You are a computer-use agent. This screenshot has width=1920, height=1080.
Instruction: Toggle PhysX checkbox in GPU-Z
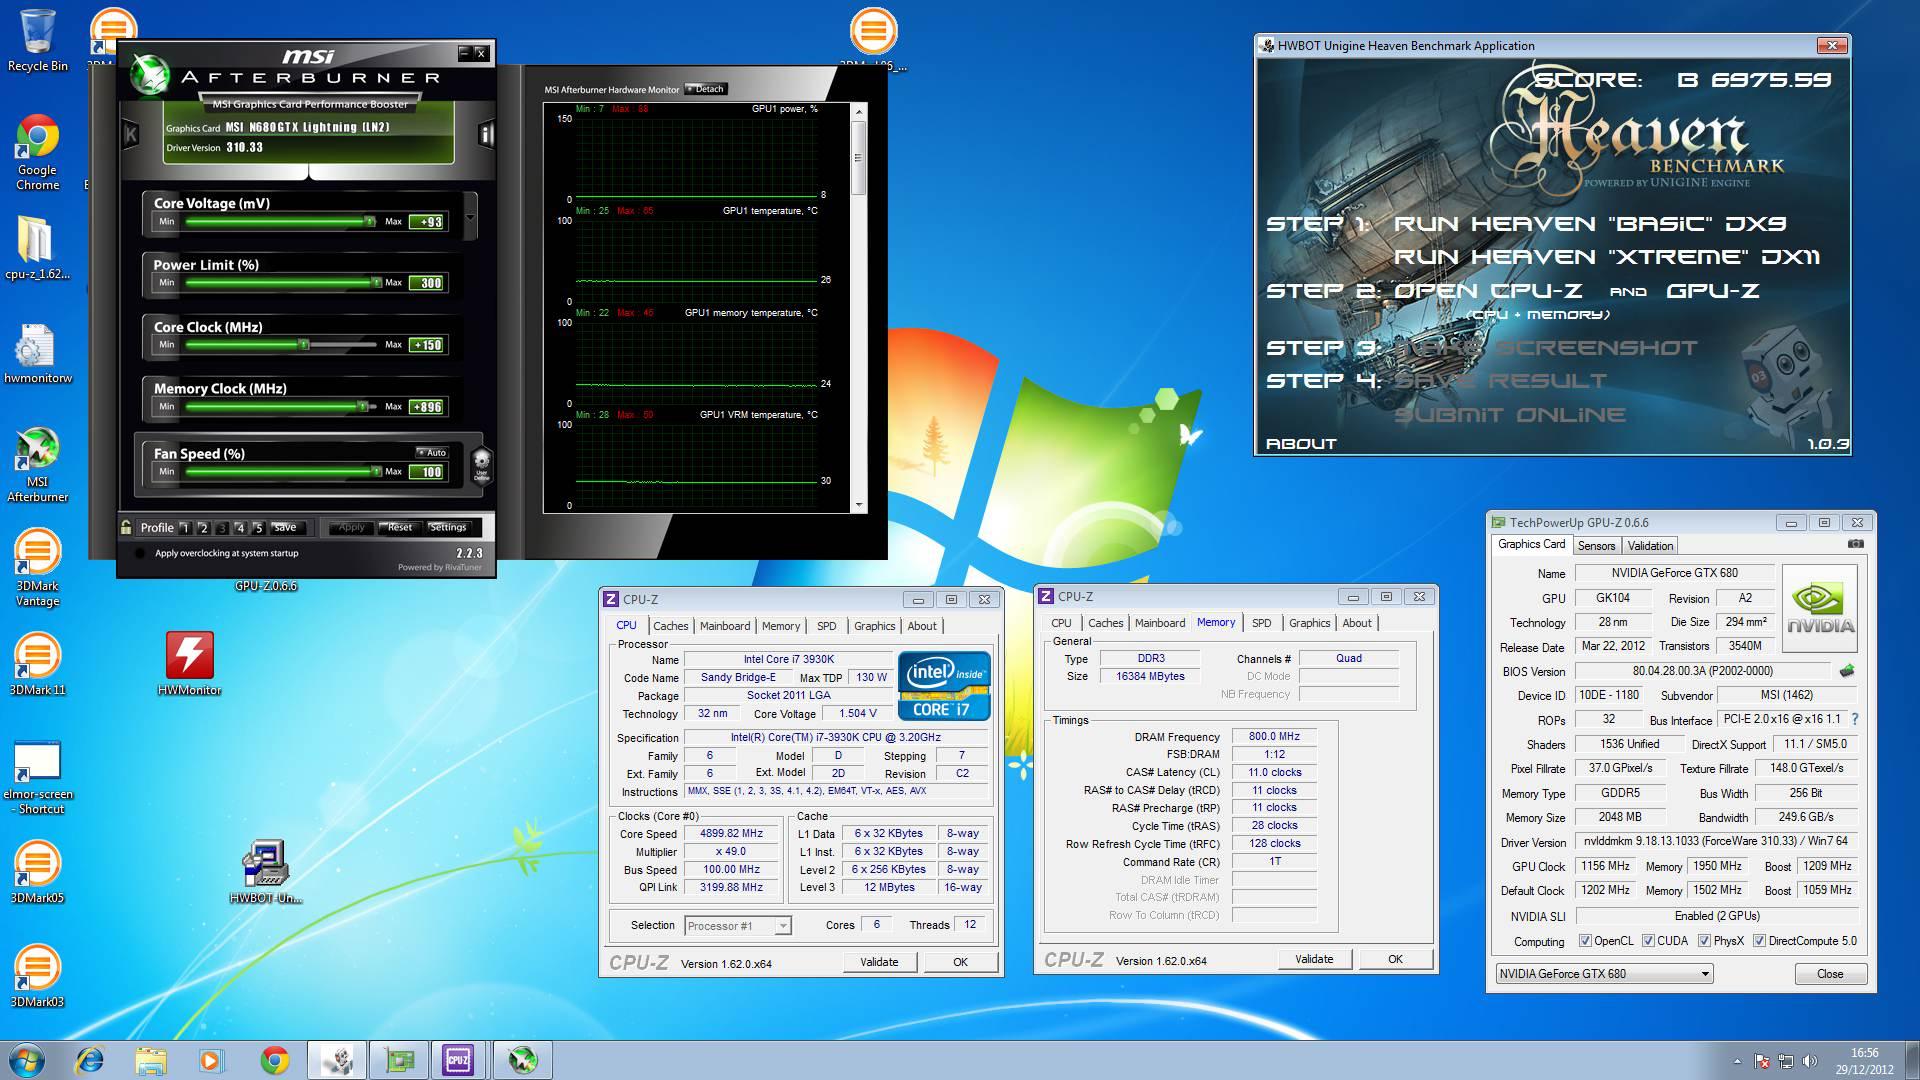pos(1704,941)
